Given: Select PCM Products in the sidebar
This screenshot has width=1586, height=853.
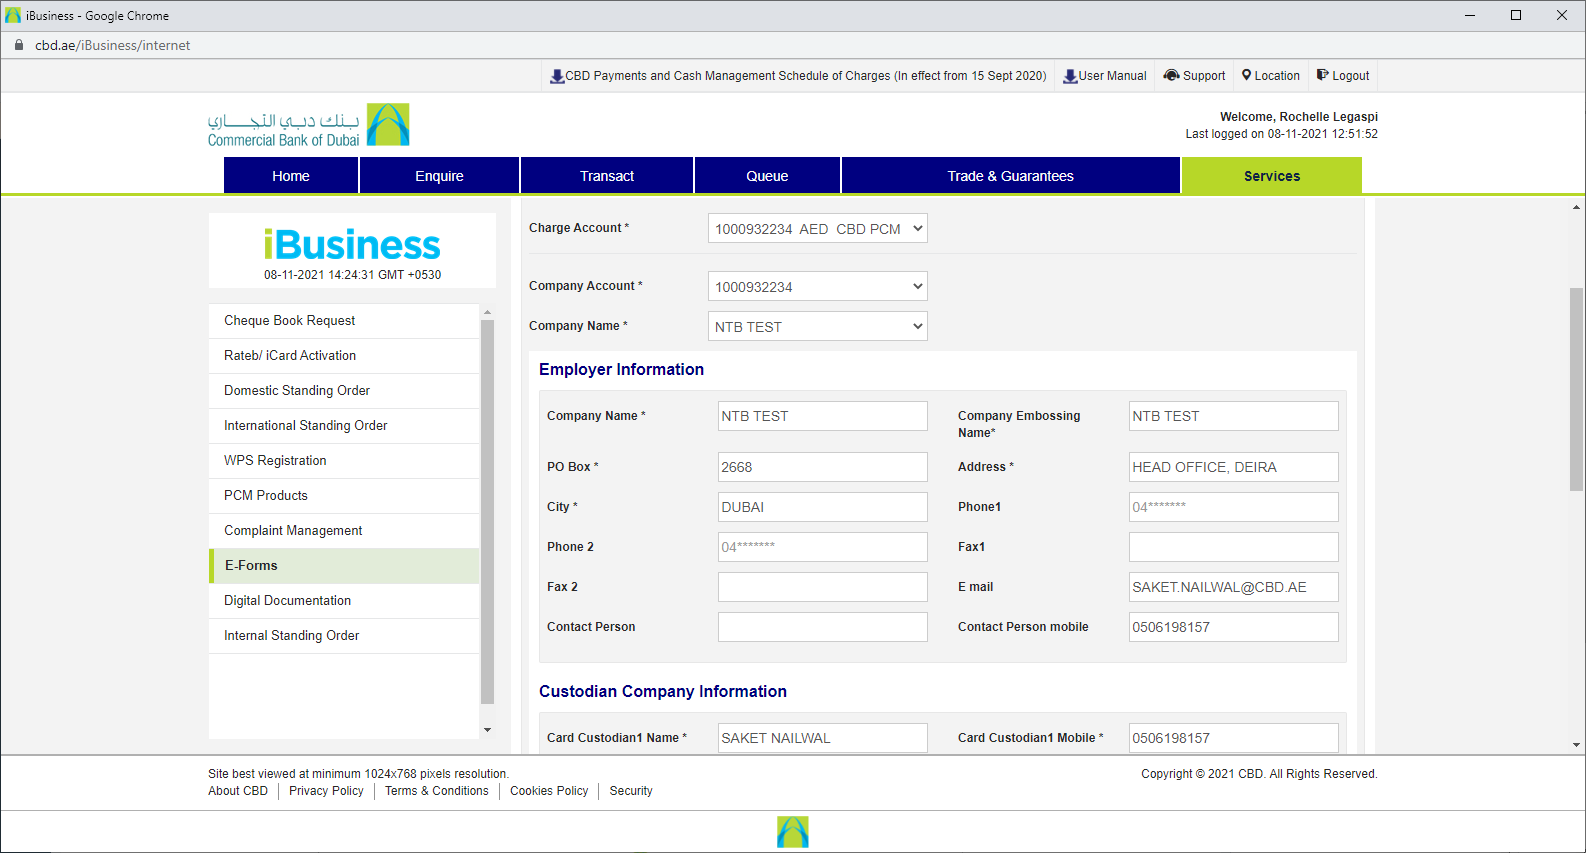Looking at the screenshot, I should coord(344,496).
